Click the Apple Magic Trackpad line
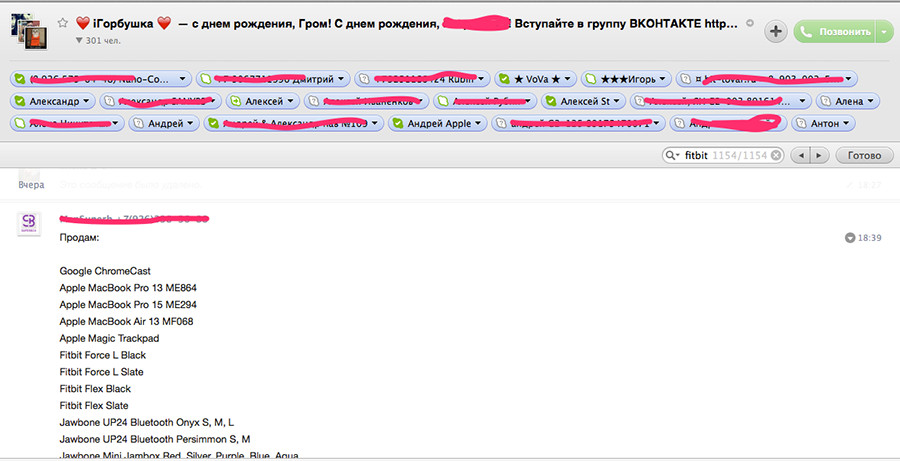 point(109,338)
